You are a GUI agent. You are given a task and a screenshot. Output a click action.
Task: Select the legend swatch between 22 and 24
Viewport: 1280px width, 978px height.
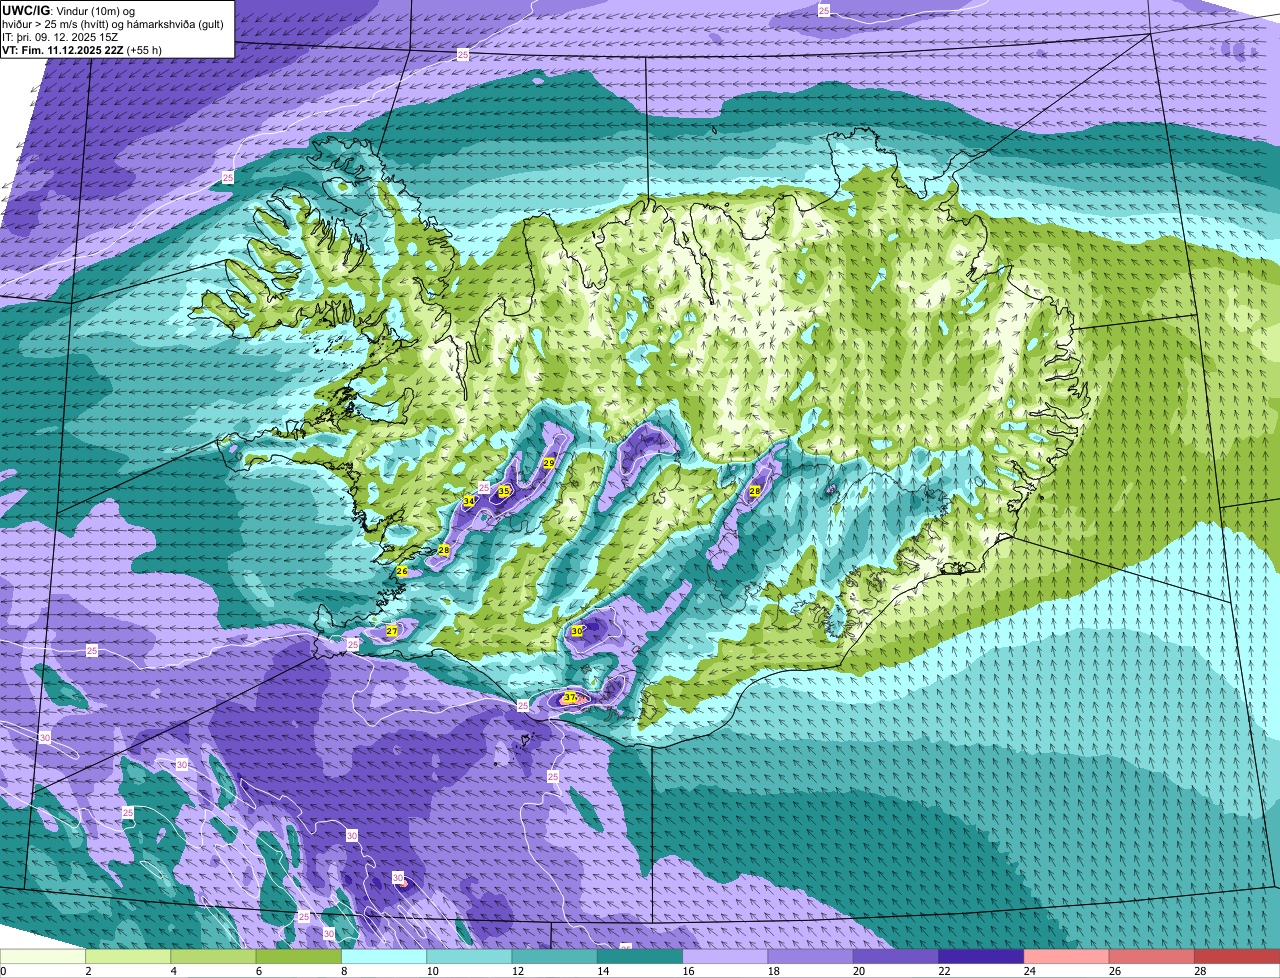pos(982,957)
